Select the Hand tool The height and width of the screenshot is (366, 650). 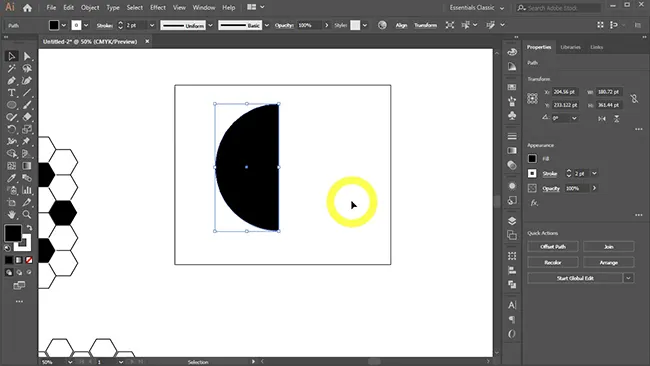12,215
